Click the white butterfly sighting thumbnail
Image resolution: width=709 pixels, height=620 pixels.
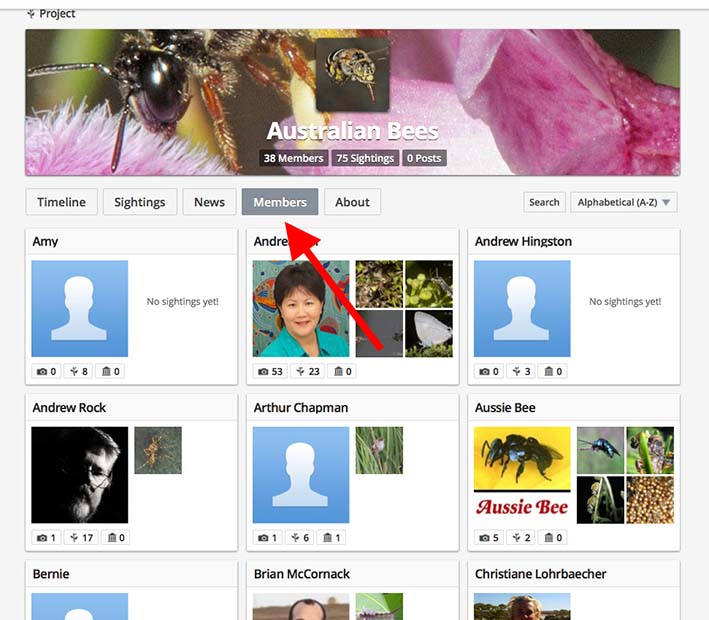(x=429, y=333)
